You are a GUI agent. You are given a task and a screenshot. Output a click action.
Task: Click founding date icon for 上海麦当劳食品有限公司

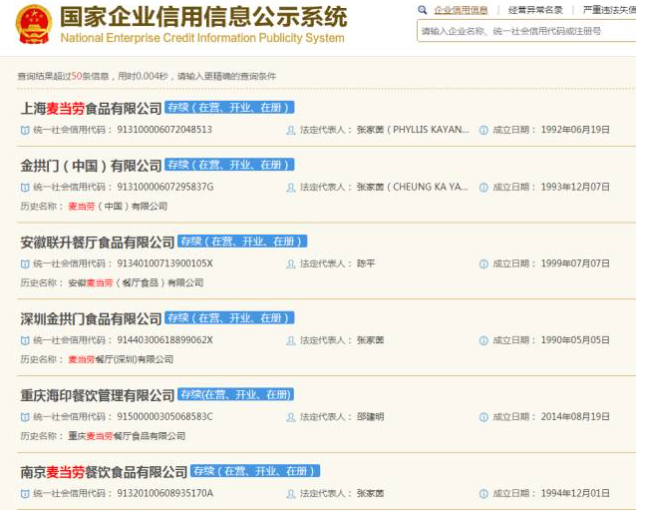pos(484,130)
